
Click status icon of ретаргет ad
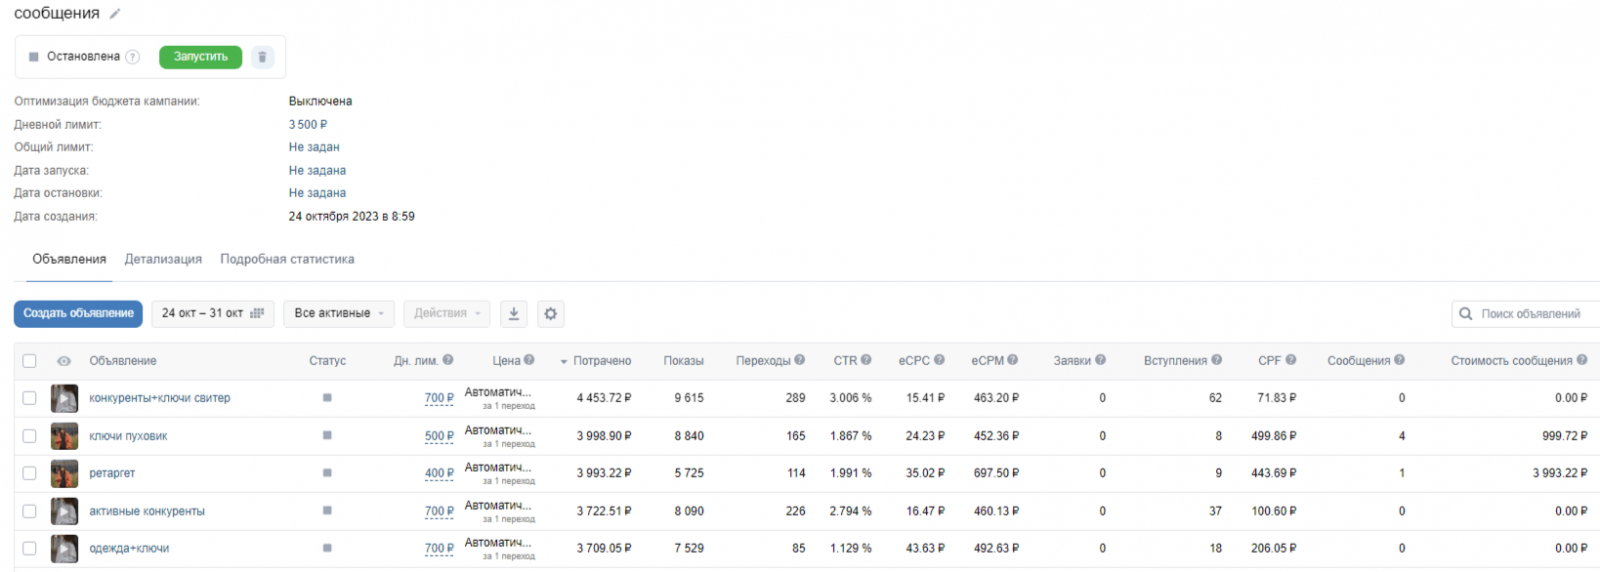point(327,473)
